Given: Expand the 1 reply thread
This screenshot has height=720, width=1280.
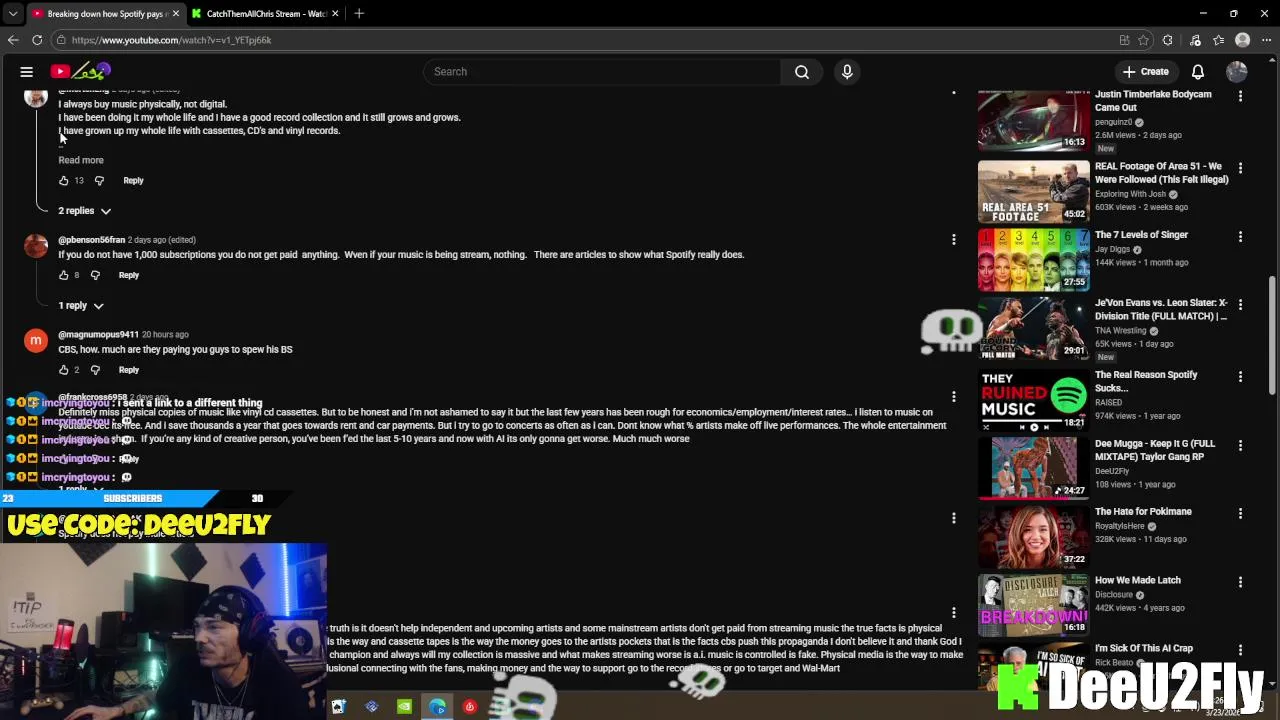Looking at the screenshot, I should point(81,306).
